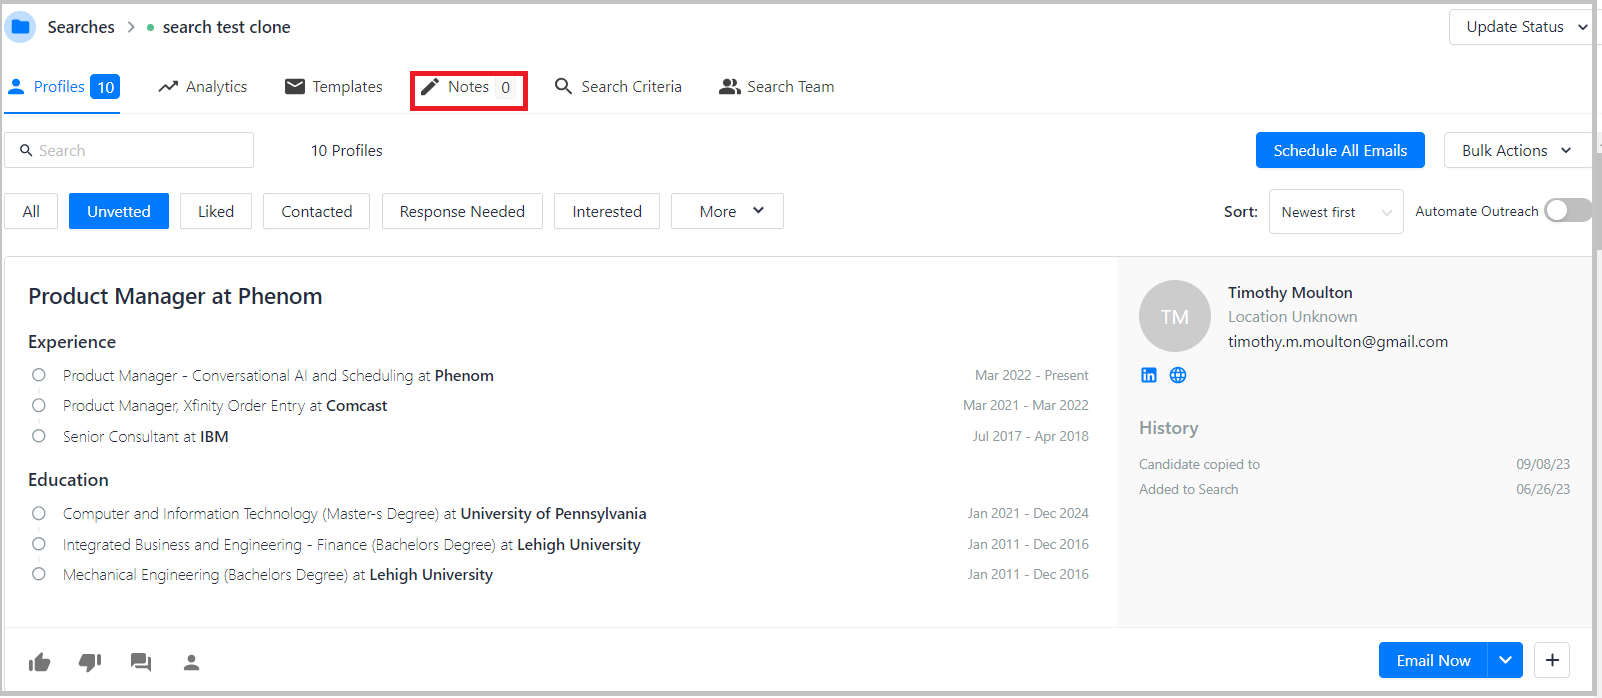
Task: Open the Templates tab
Action: 334,87
